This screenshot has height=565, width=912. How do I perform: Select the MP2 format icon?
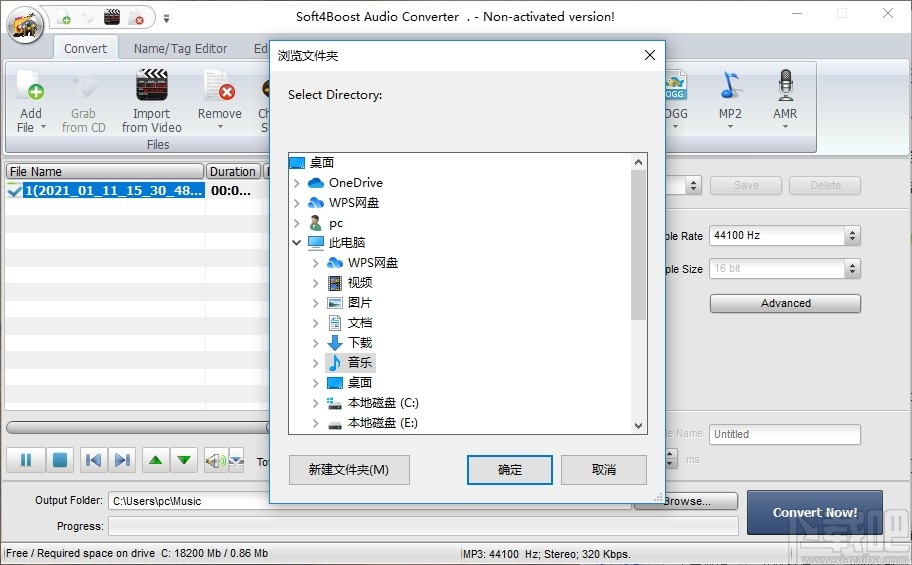coord(730,85)
